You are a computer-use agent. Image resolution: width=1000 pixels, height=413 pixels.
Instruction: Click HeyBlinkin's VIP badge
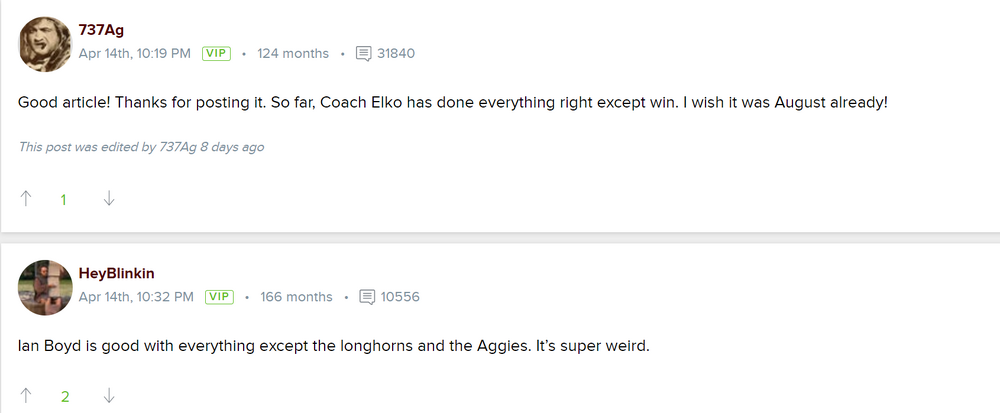click(x=219, y=297)
